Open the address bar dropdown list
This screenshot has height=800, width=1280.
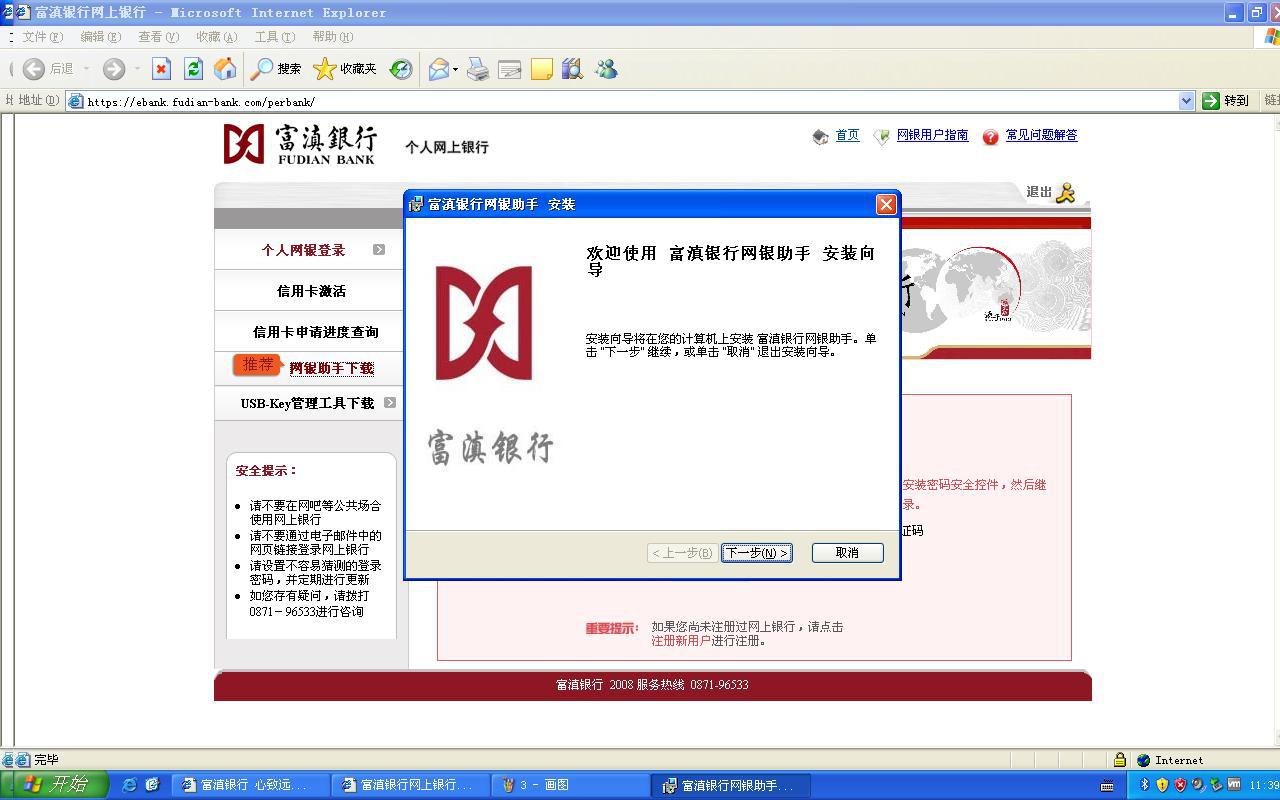coord(1186,101)
